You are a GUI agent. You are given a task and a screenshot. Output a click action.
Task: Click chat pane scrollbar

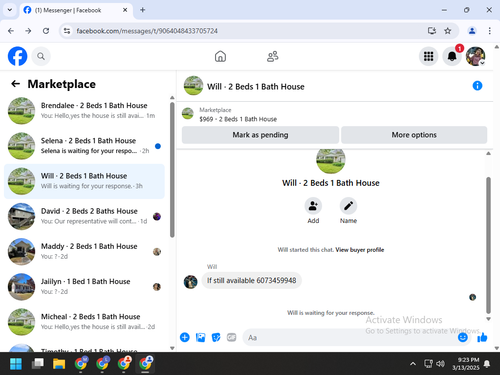click(488, 245)
